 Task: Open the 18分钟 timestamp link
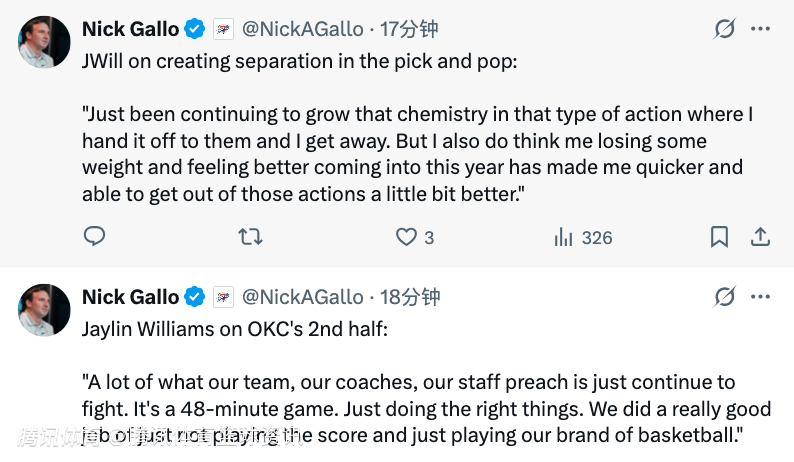click(408, 297)
